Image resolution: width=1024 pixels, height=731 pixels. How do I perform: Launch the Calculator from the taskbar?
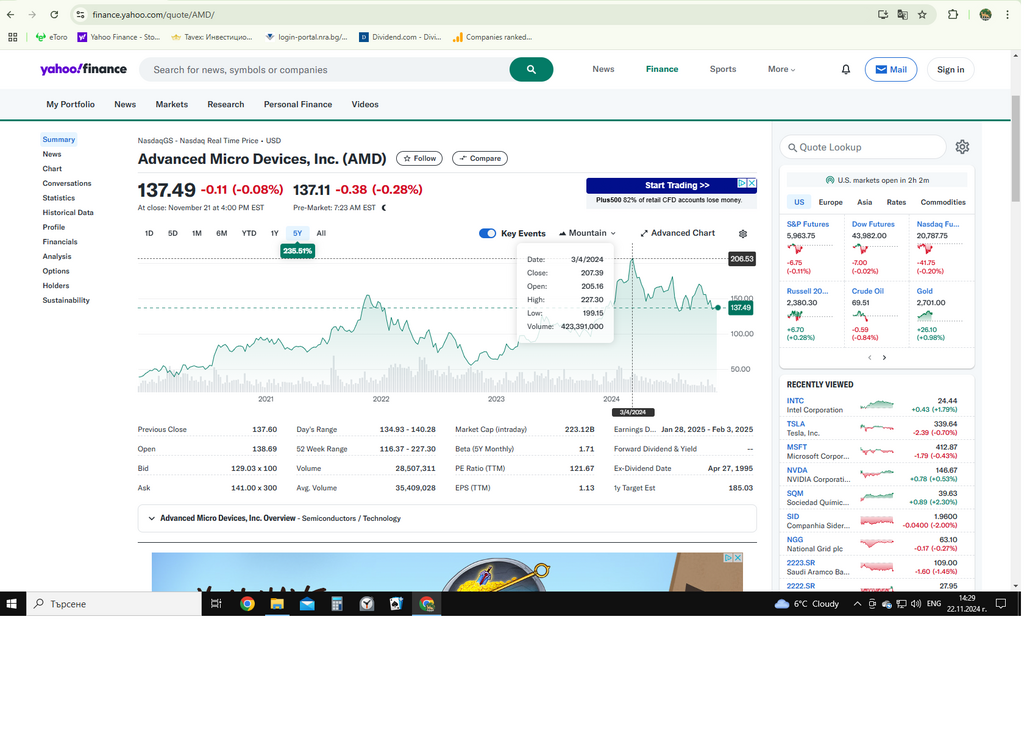[x=337, y=604]
